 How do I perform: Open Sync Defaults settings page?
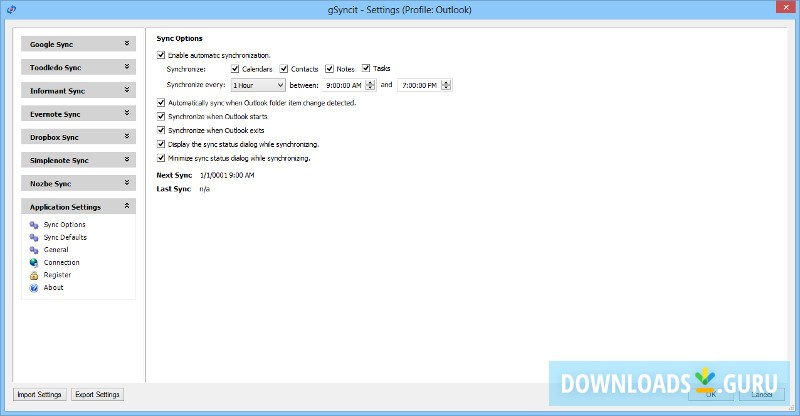click(x=65, y=237)
